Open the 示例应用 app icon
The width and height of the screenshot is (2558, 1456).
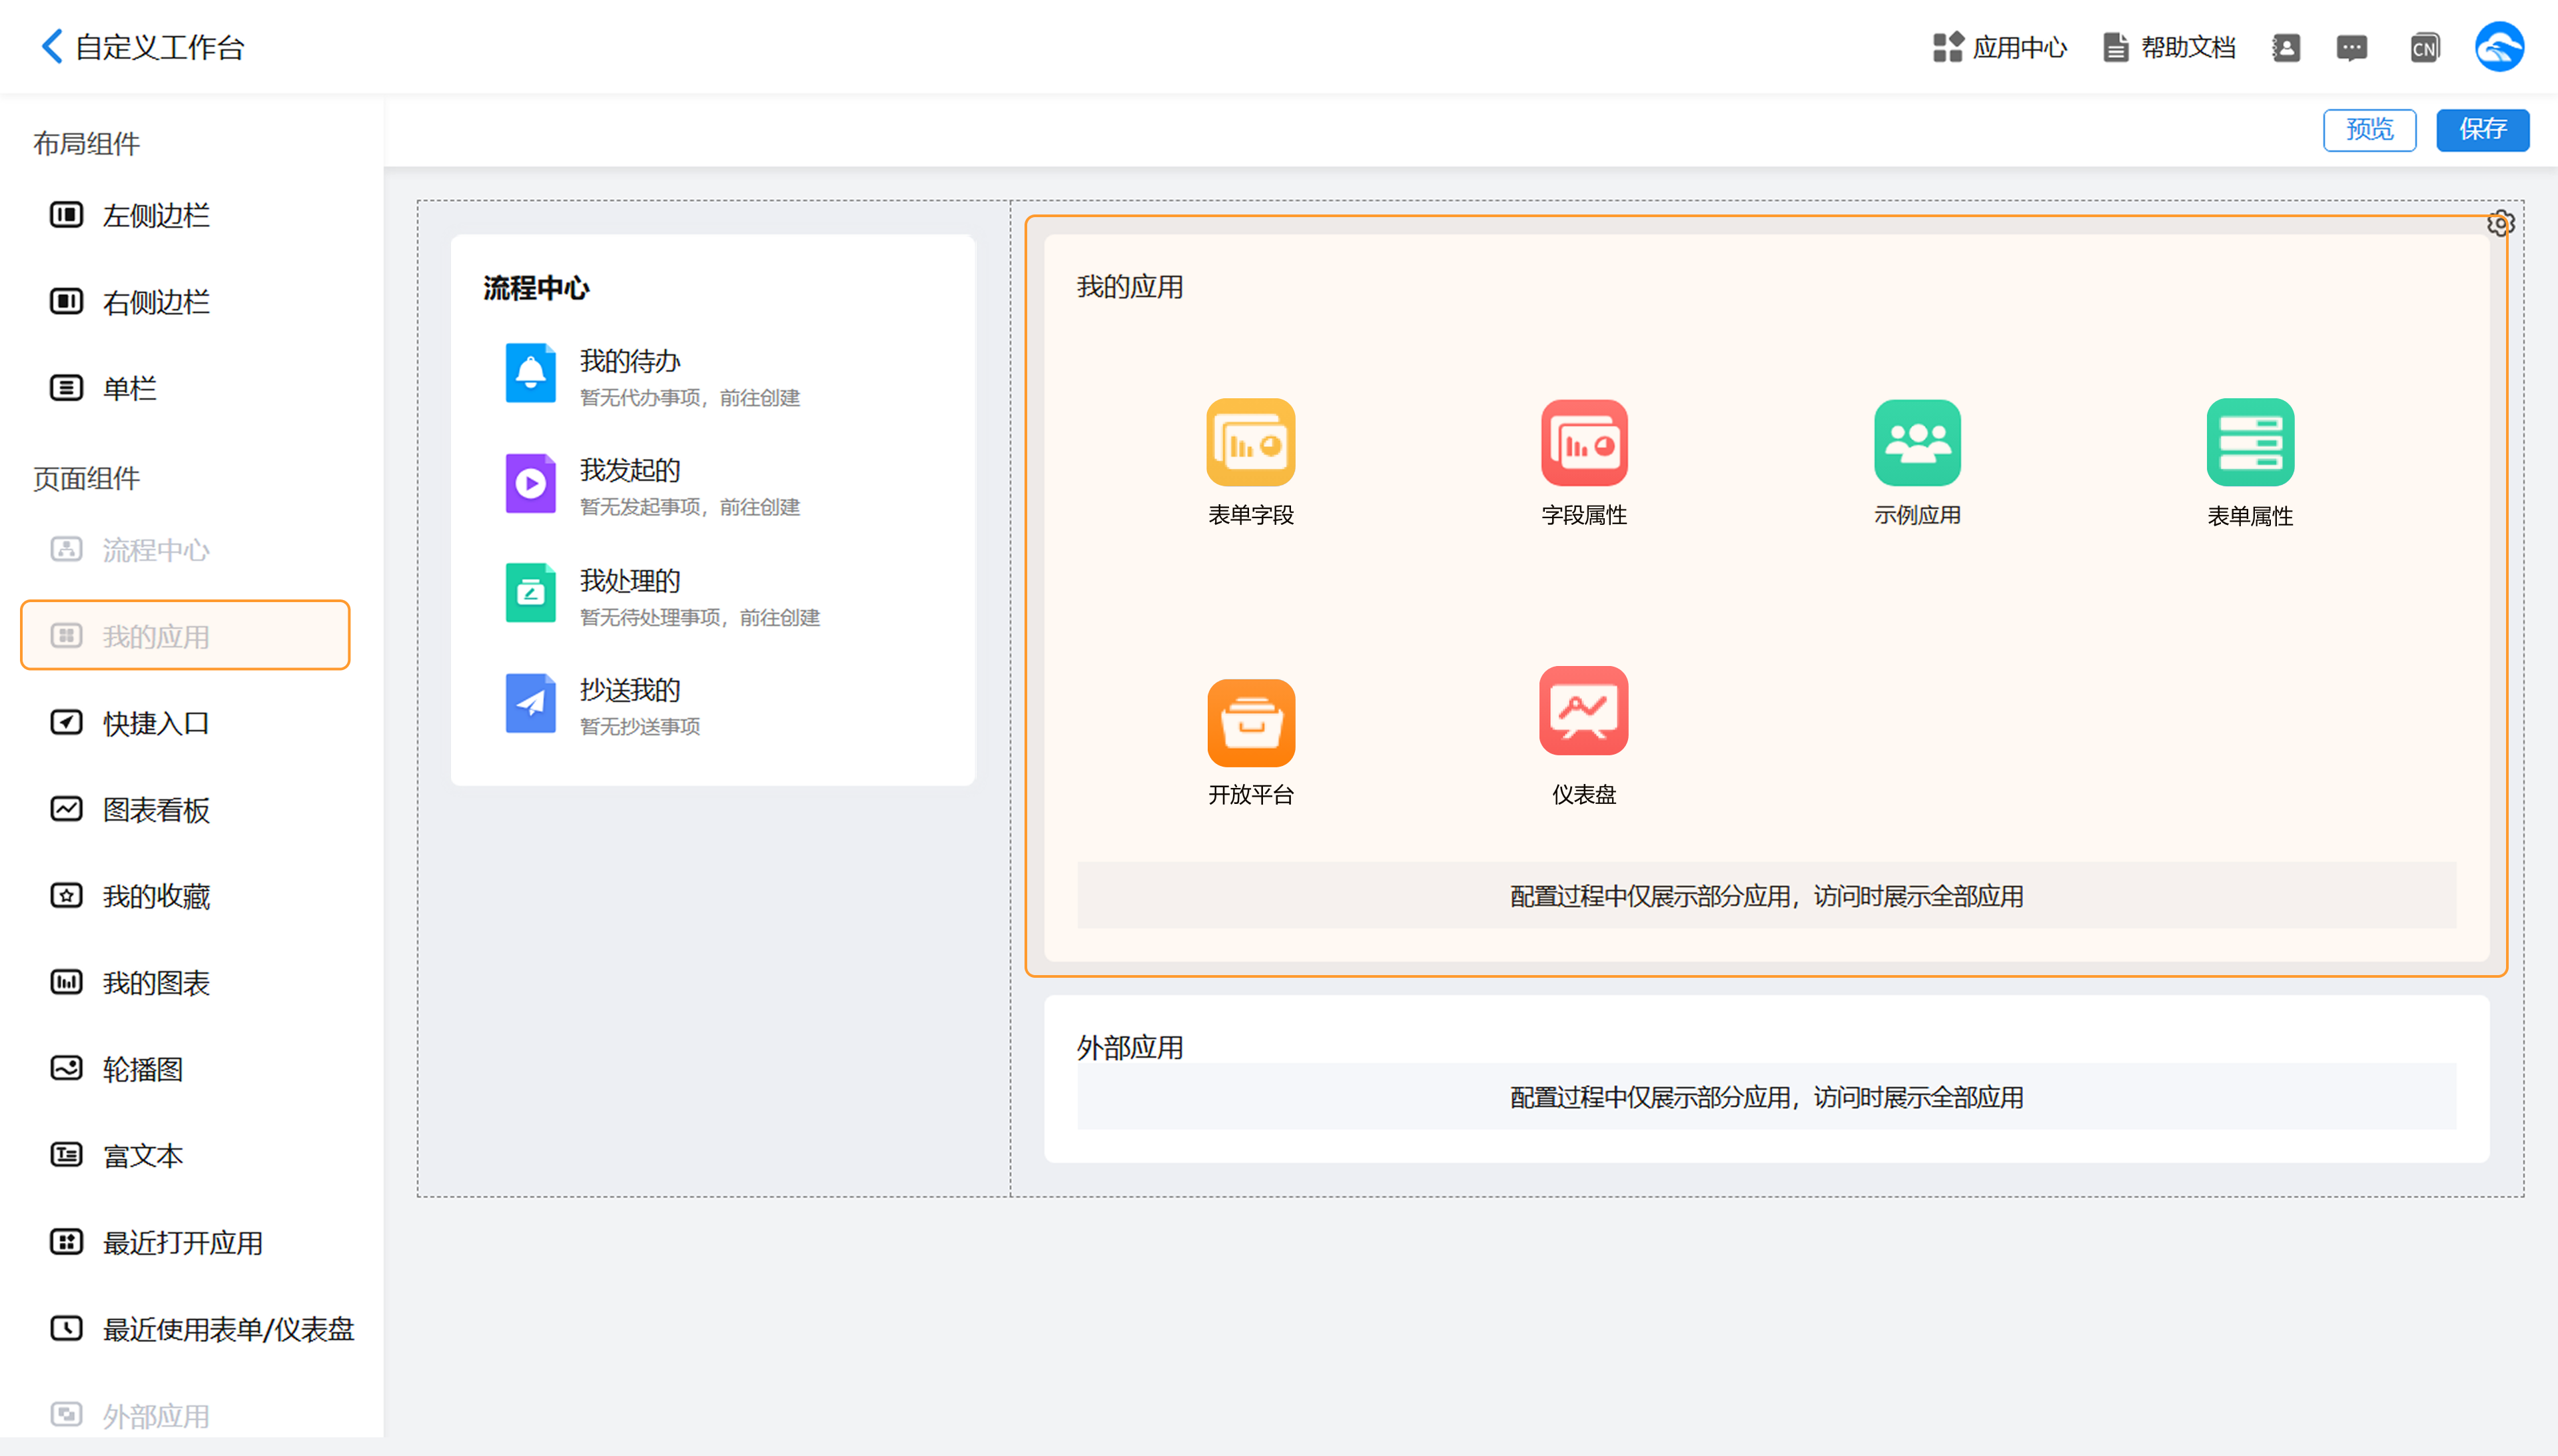point(1917,442)
